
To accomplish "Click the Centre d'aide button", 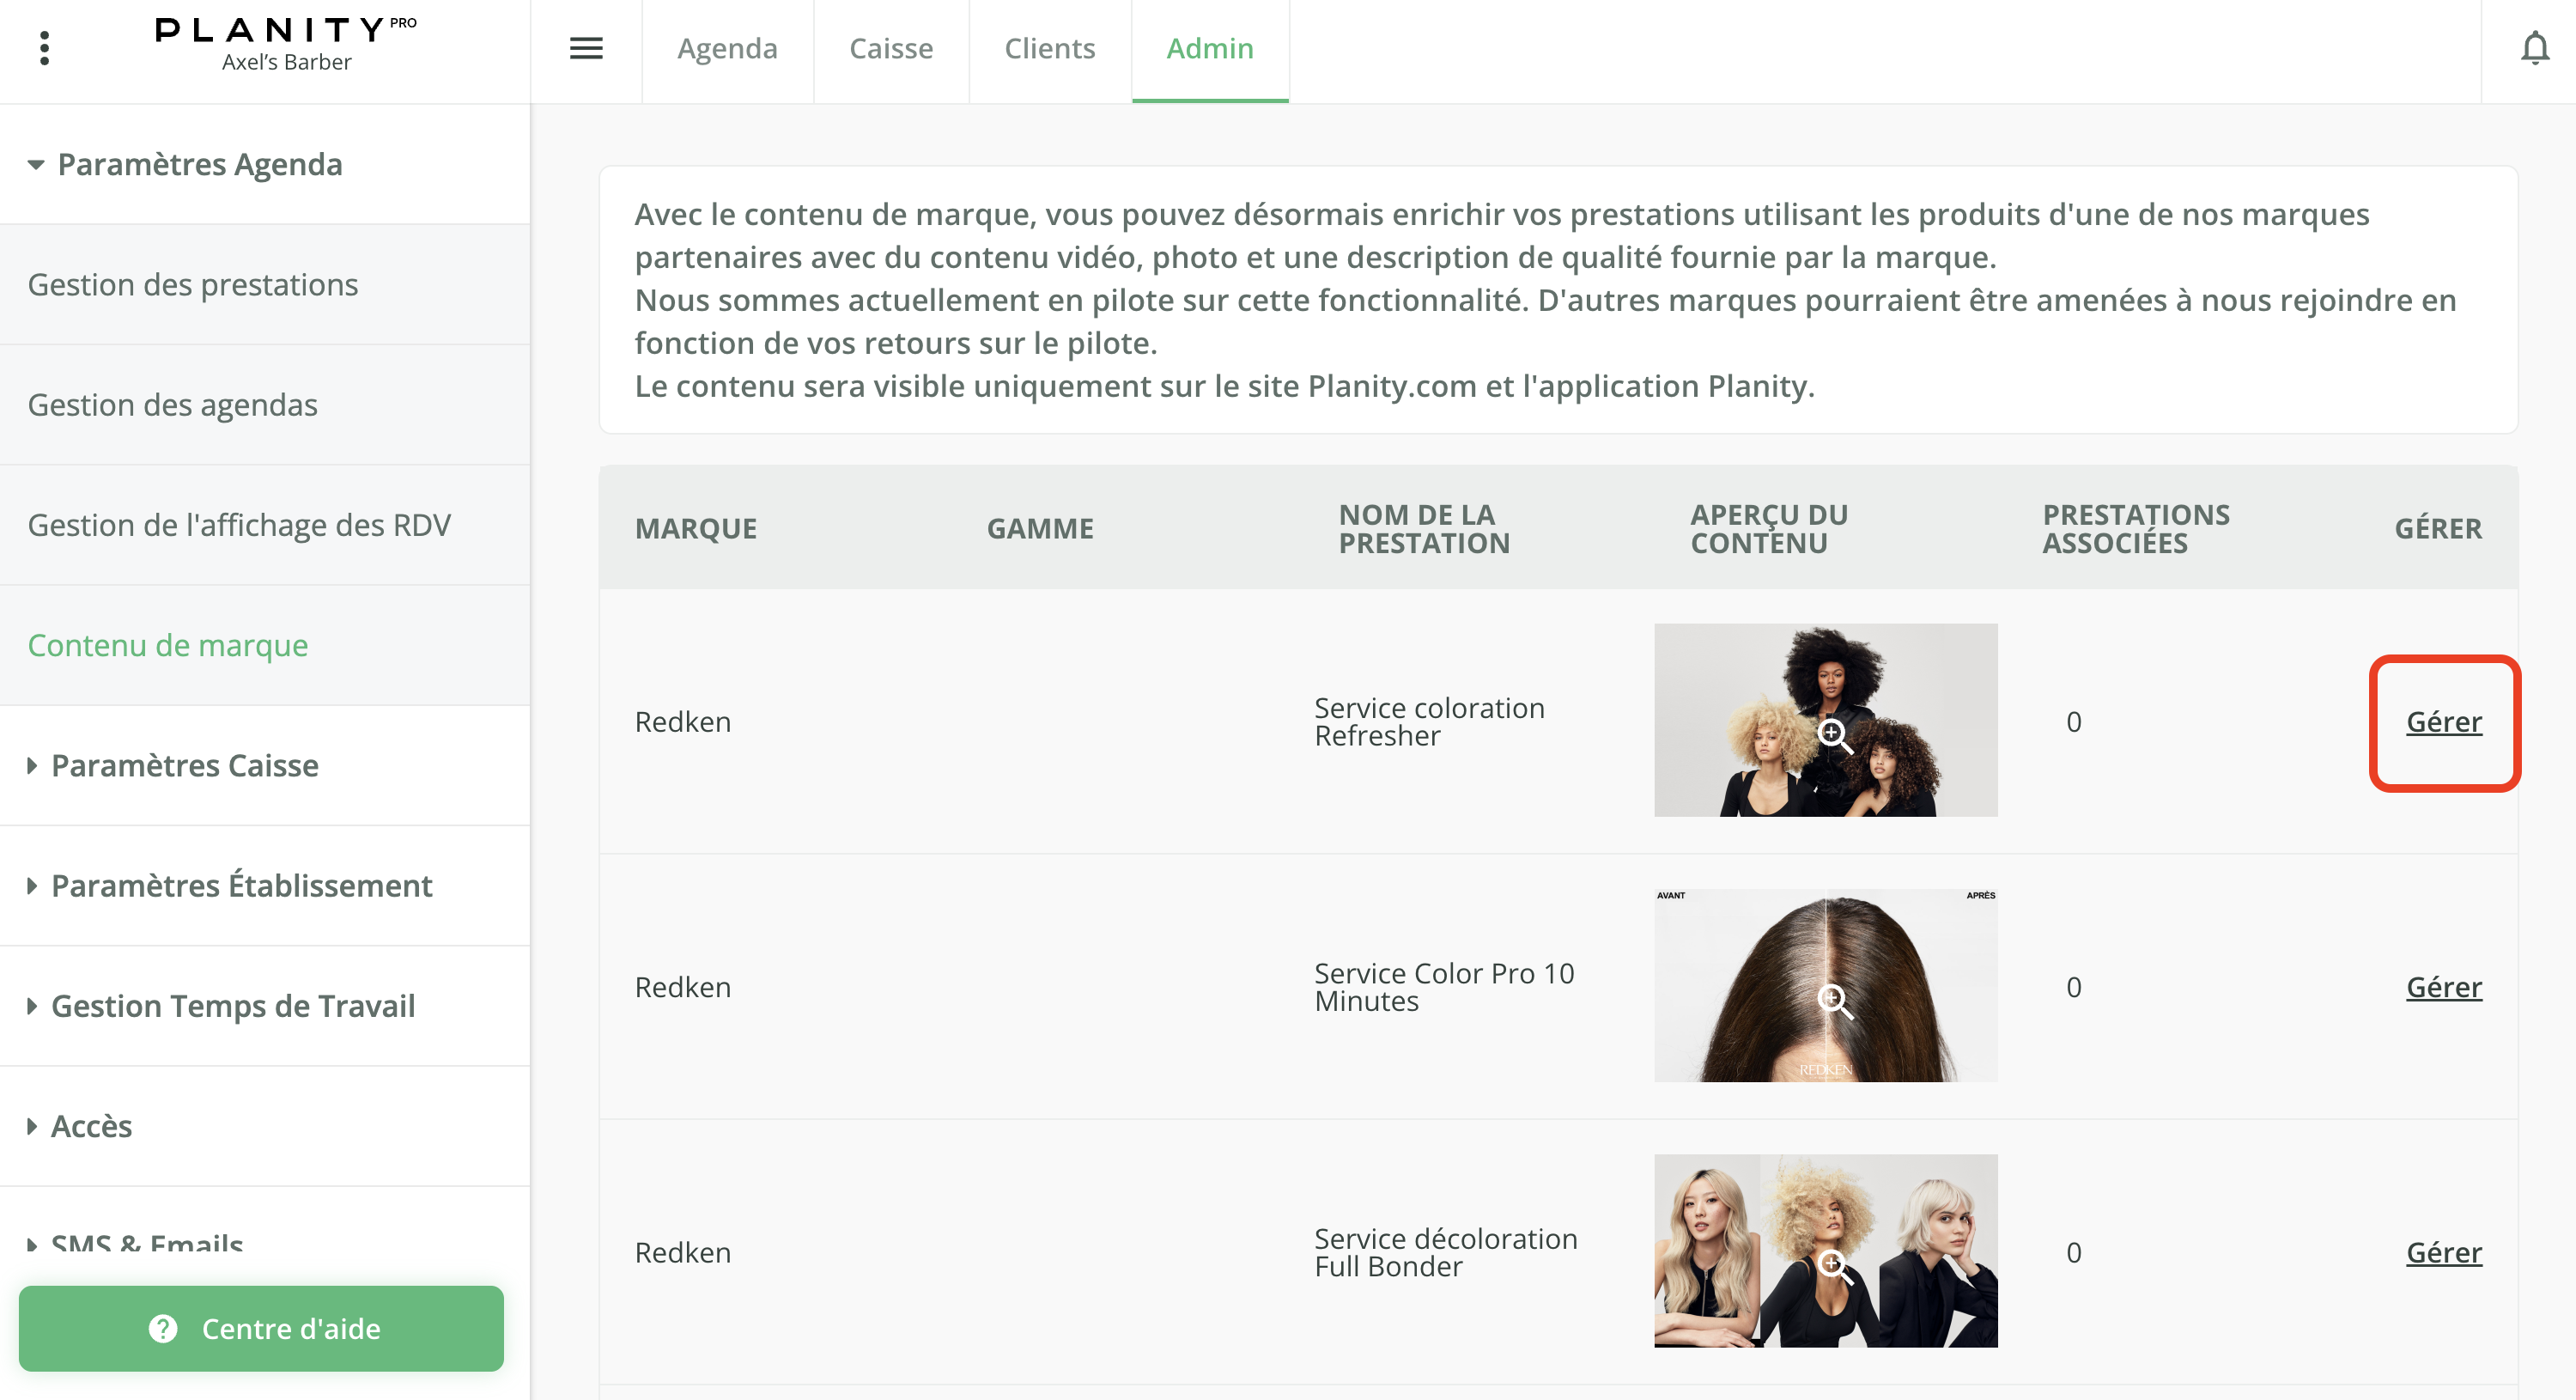I will (290, 1328).
